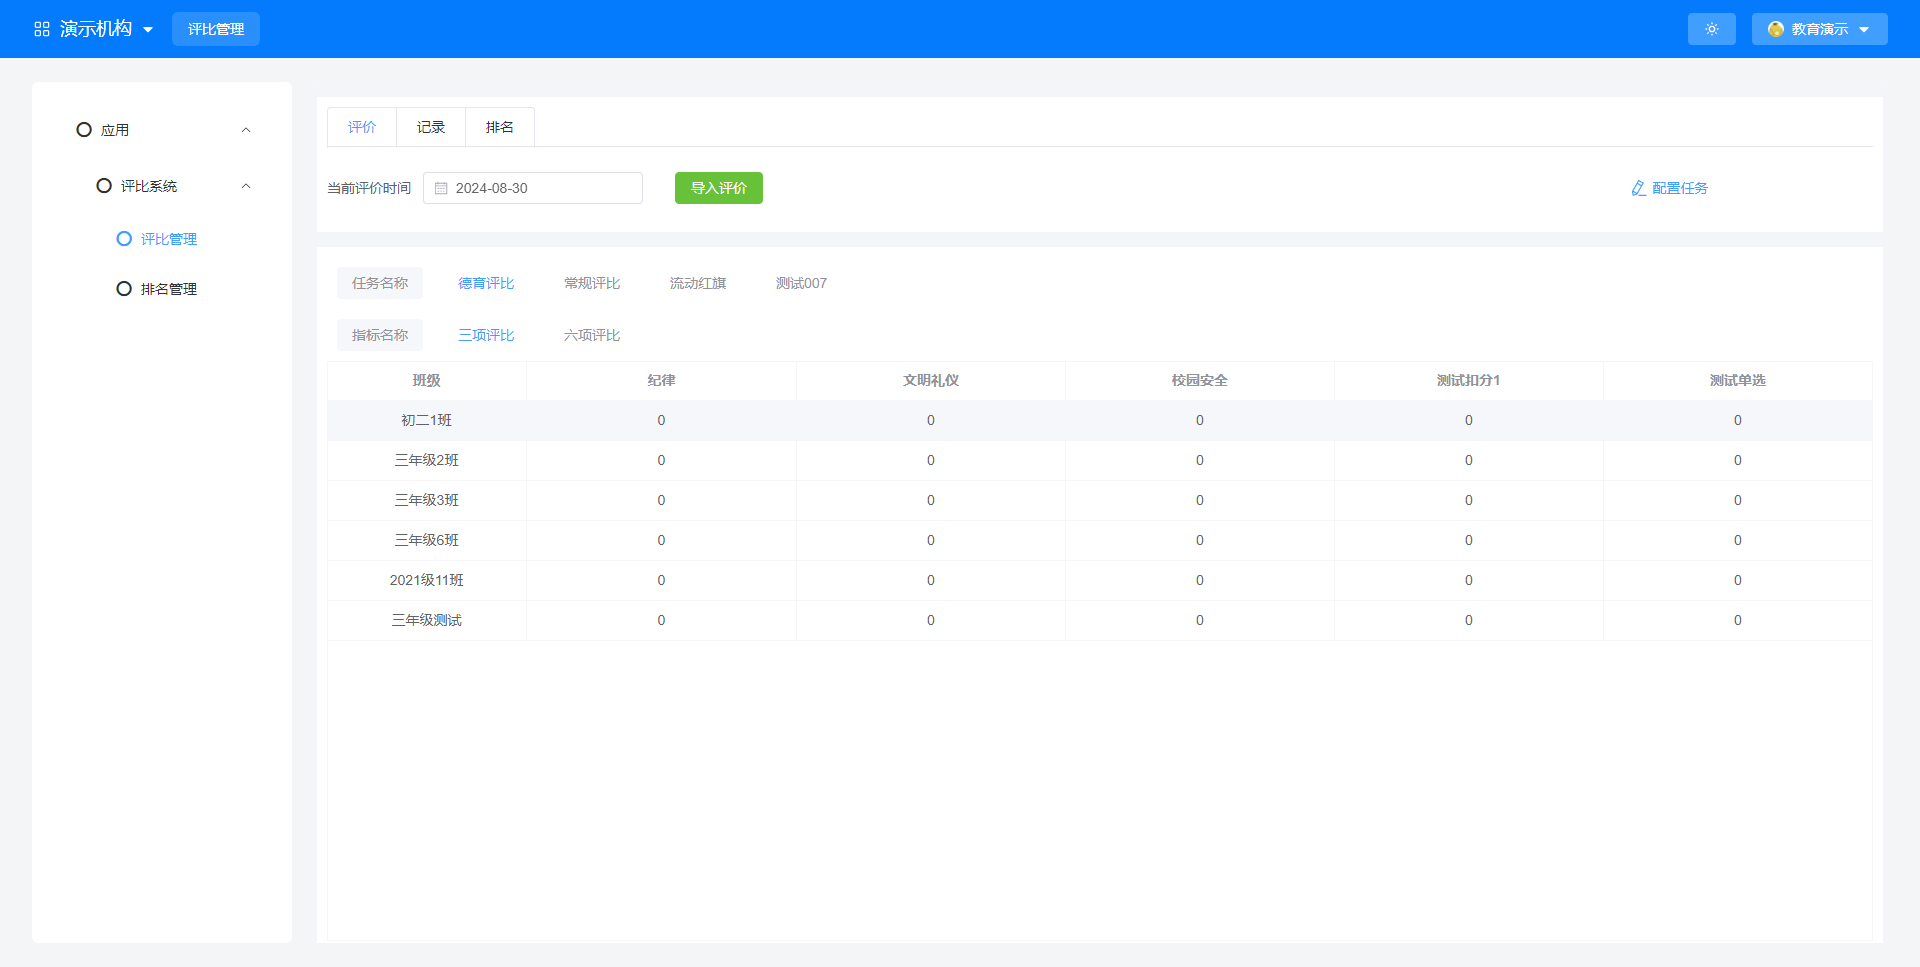Switch to the 评价 tab

[362, 127]
